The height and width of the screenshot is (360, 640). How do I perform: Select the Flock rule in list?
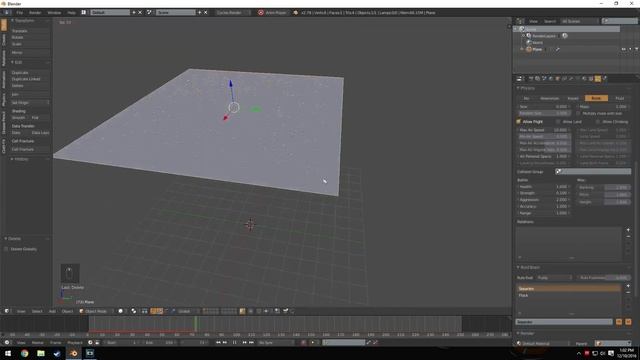click(x=569, y=296)
